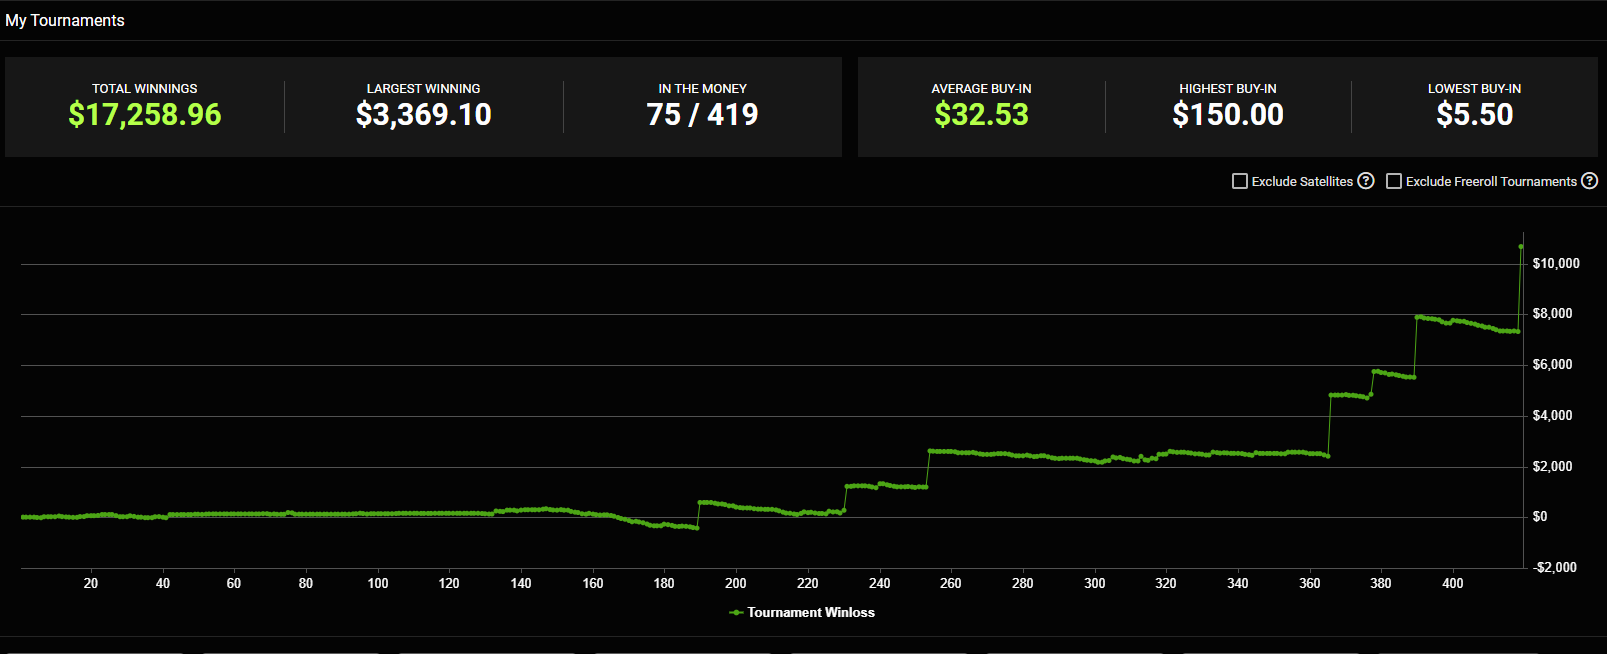Click the Highest Buy-In value $150.00
1607x654 pixels.
1227,115
